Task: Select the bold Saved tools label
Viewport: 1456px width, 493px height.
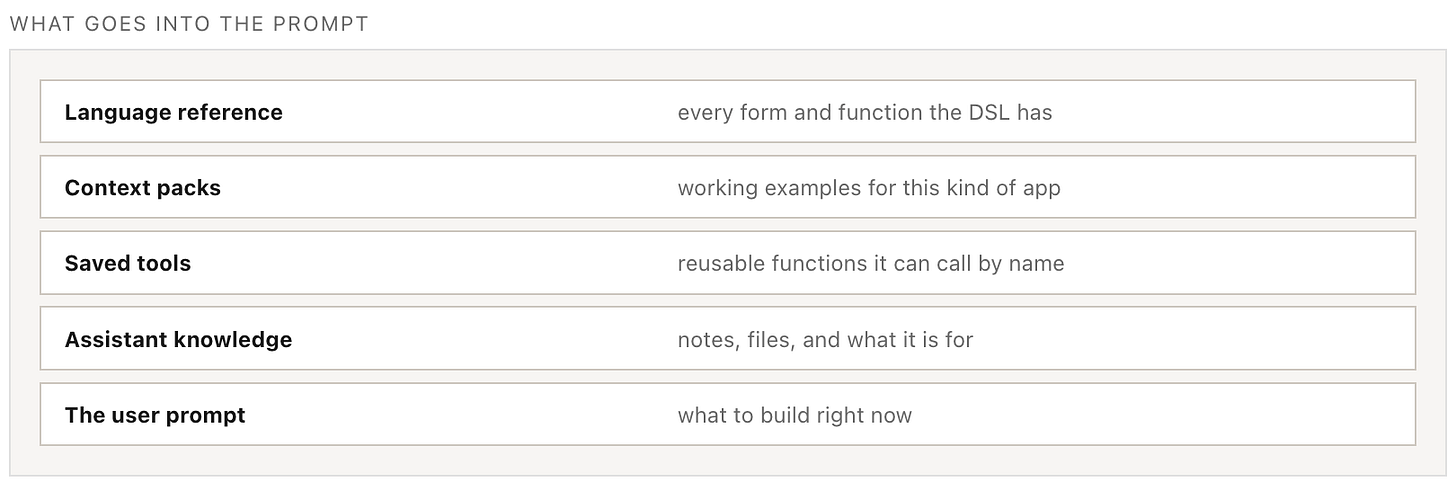Action: pyautogui.click(x=128, y=263)
